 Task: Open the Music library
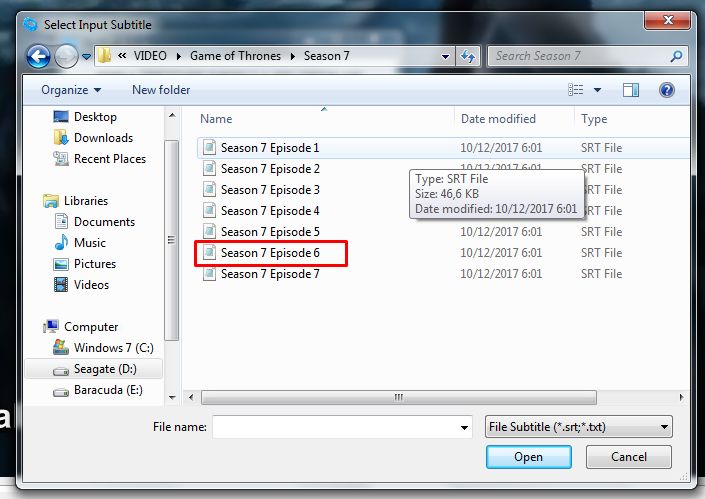click(x=80, y=243)
